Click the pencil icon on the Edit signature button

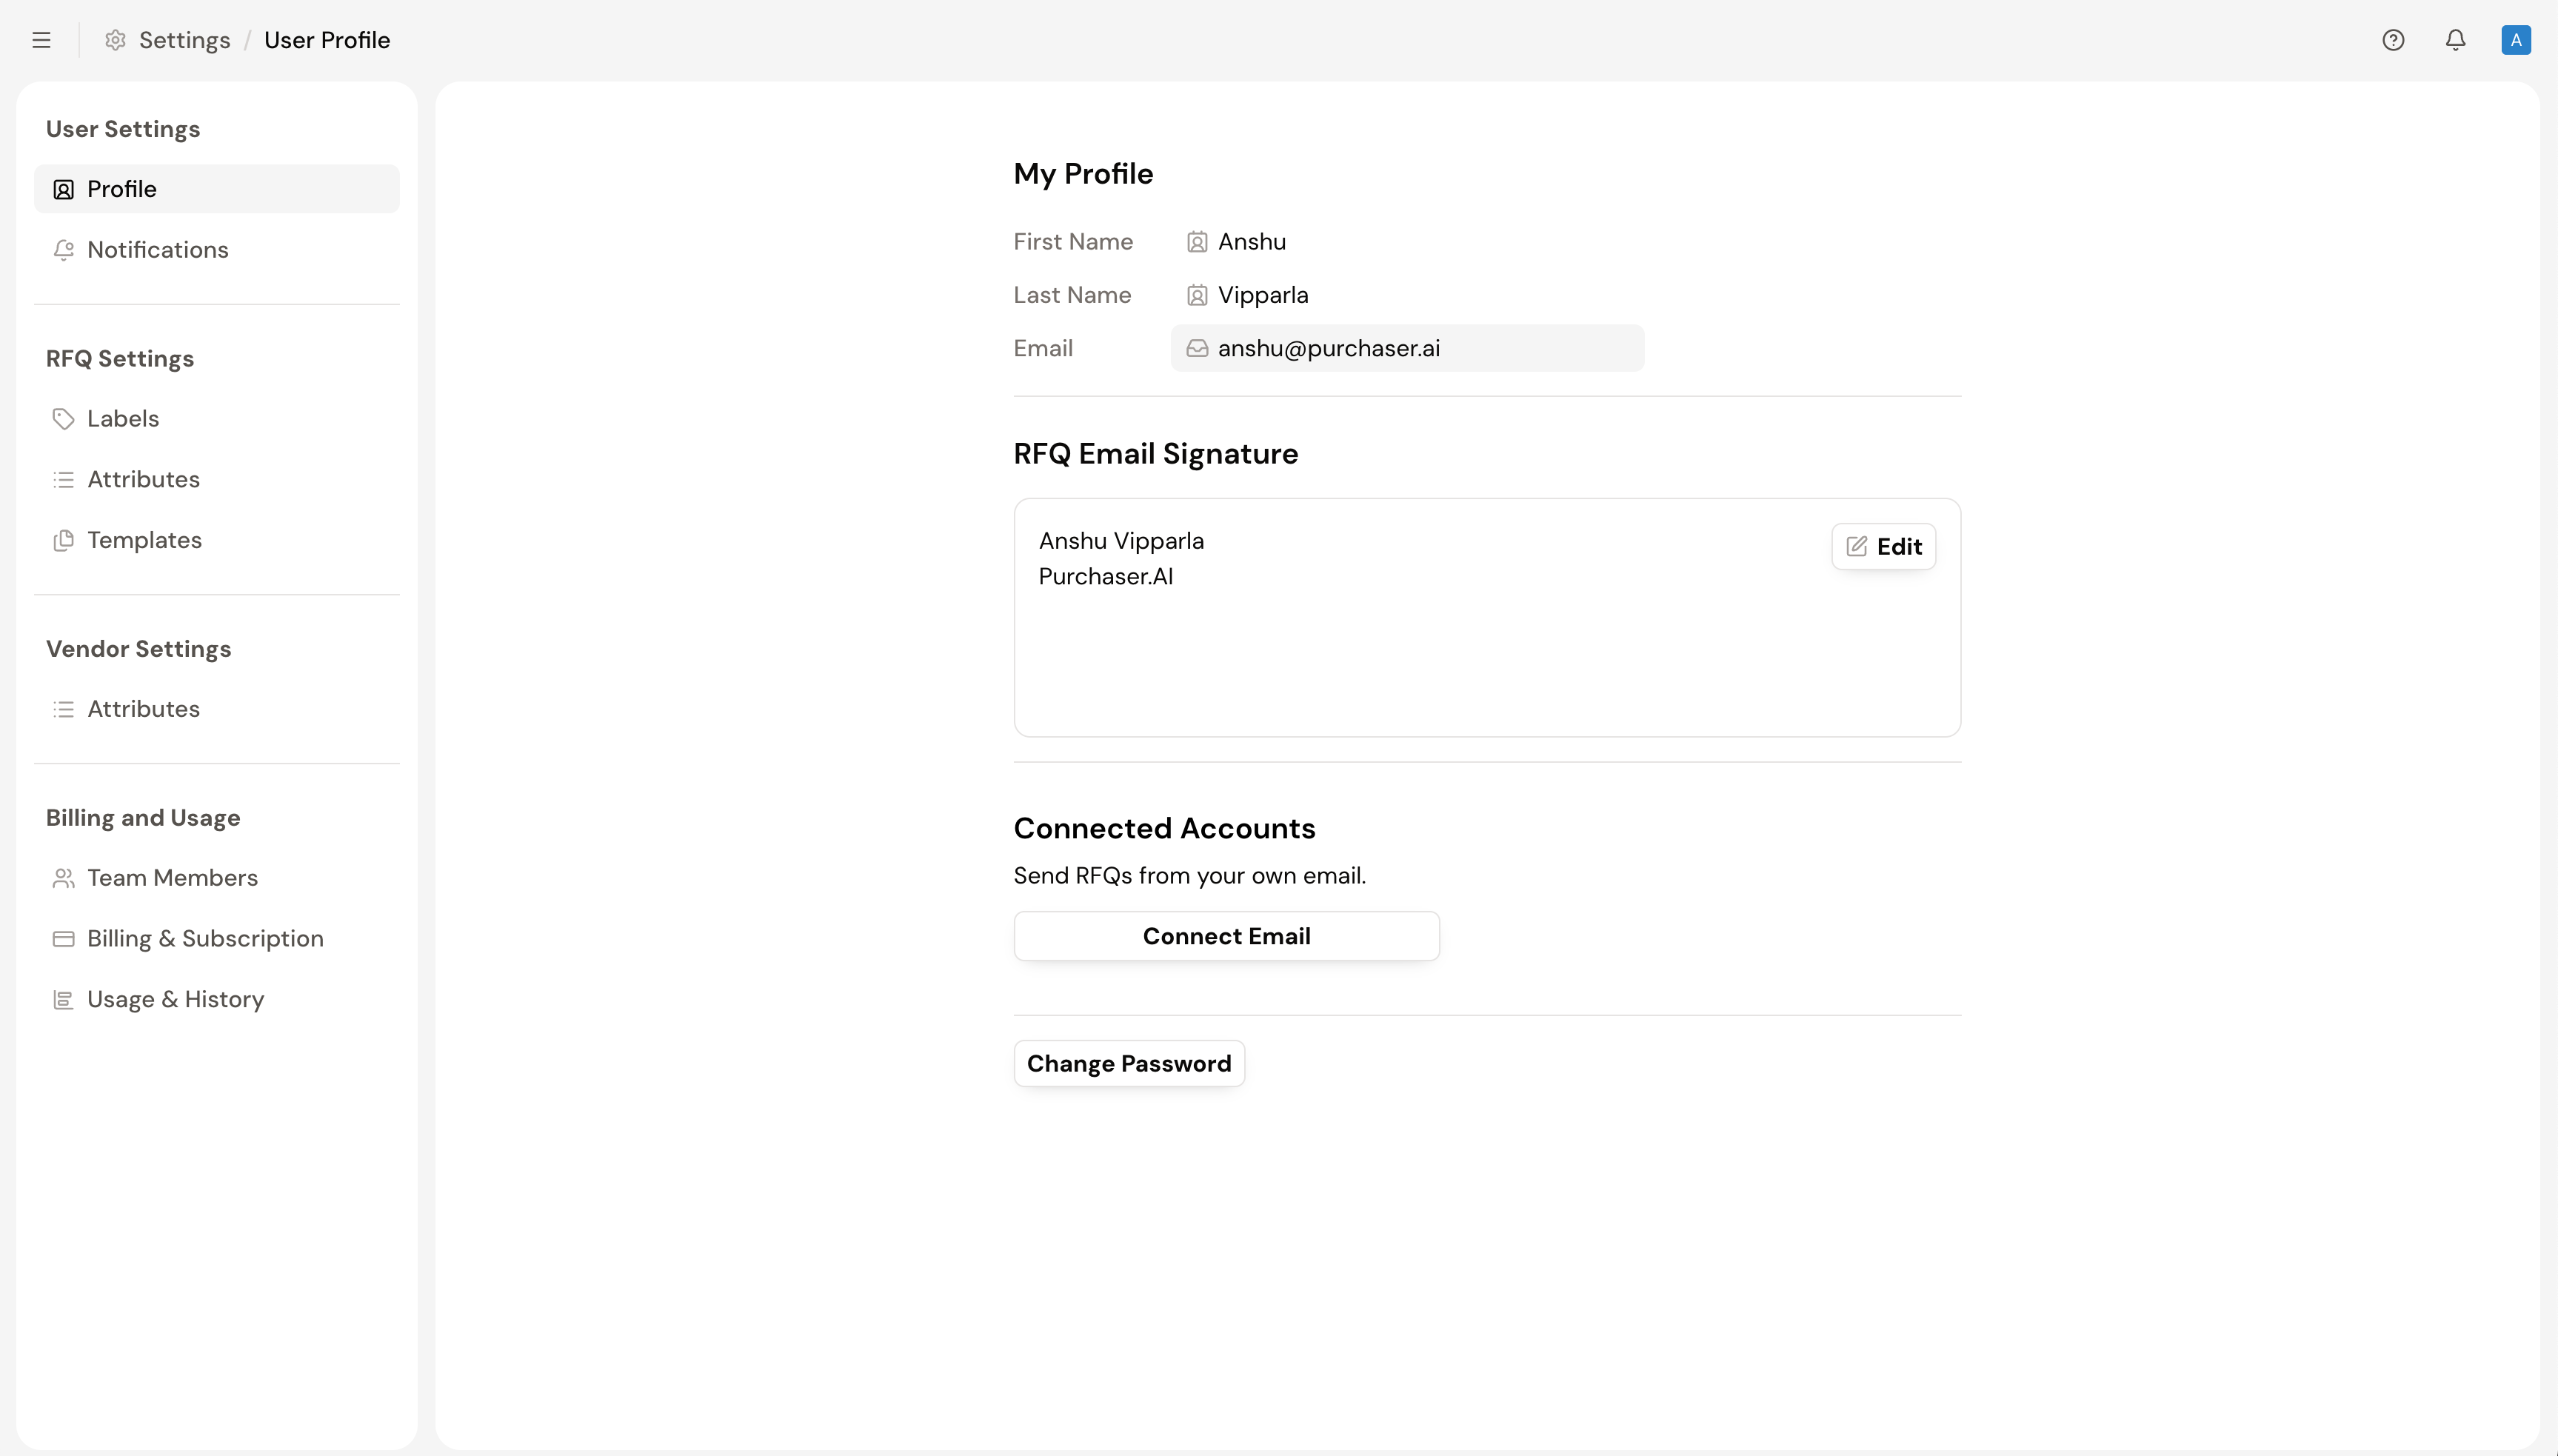click(1856, 546)
